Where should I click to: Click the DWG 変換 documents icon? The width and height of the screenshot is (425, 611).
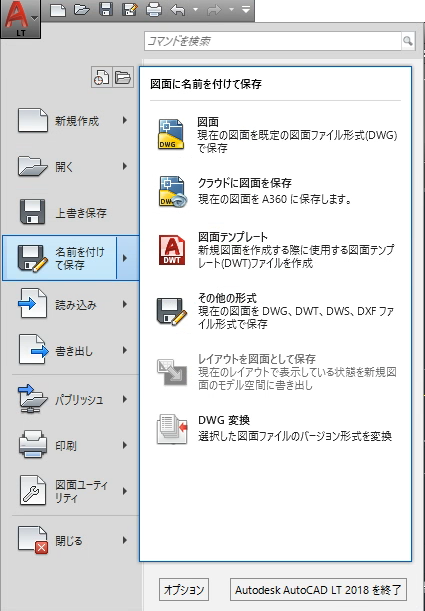pos(172,429)
